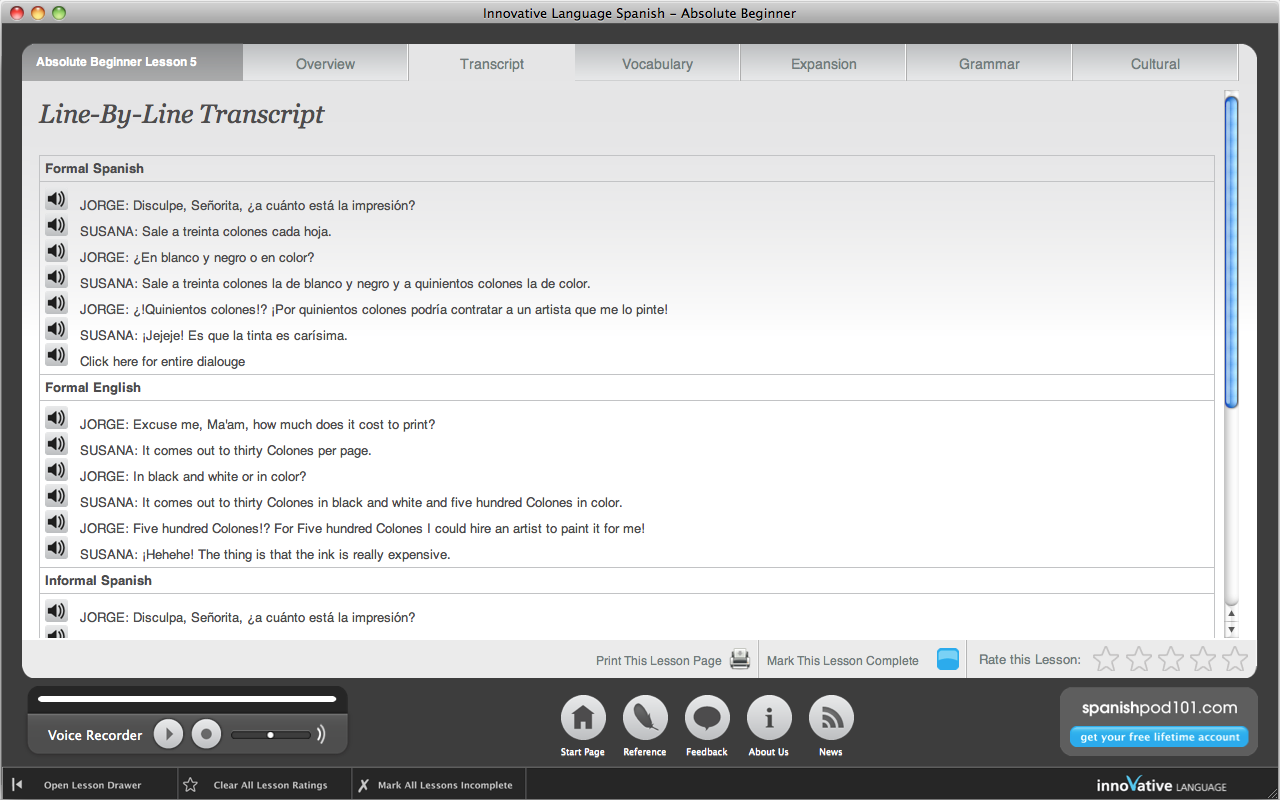1280x800 pixels.
Task: Switch to the Grammar tab
Action: pyautogui.click(x=989, y=64)
